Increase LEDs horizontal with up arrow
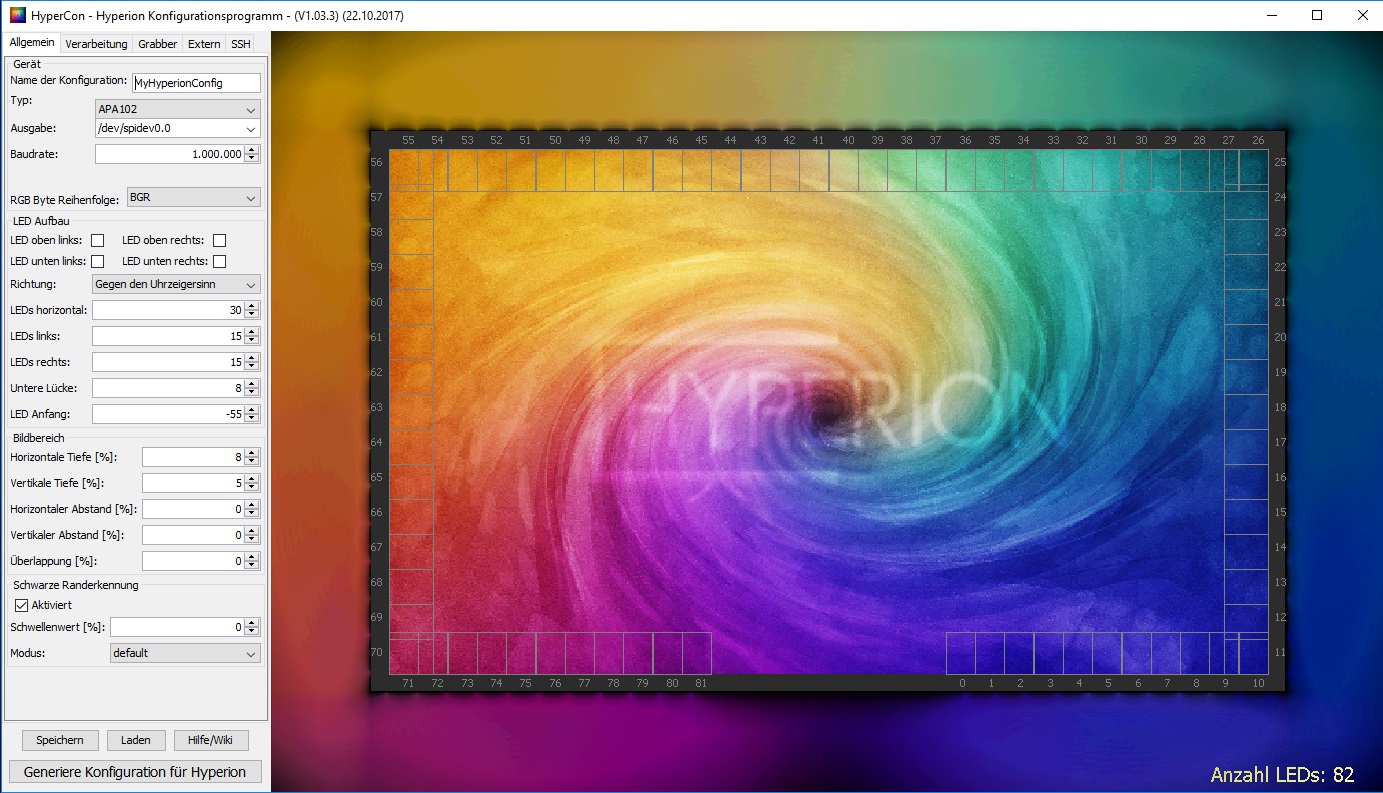1383x793 pixels. 252,305
